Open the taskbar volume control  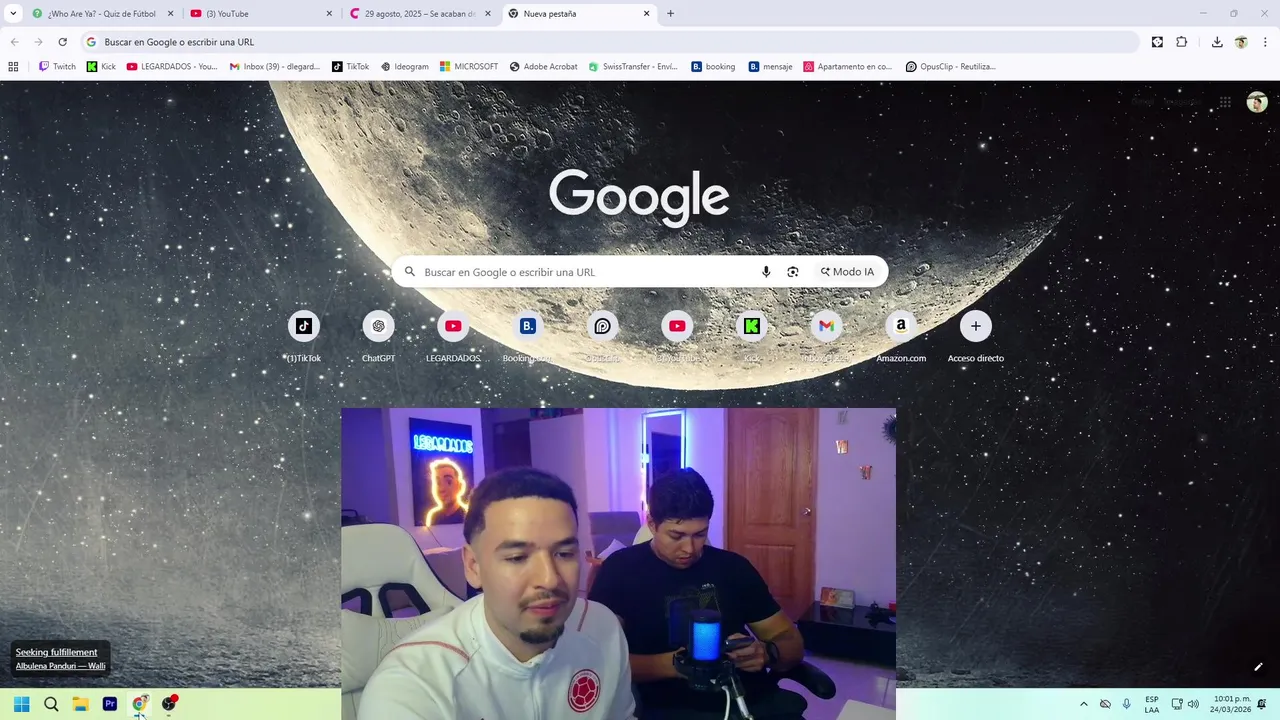[1193, 704]
